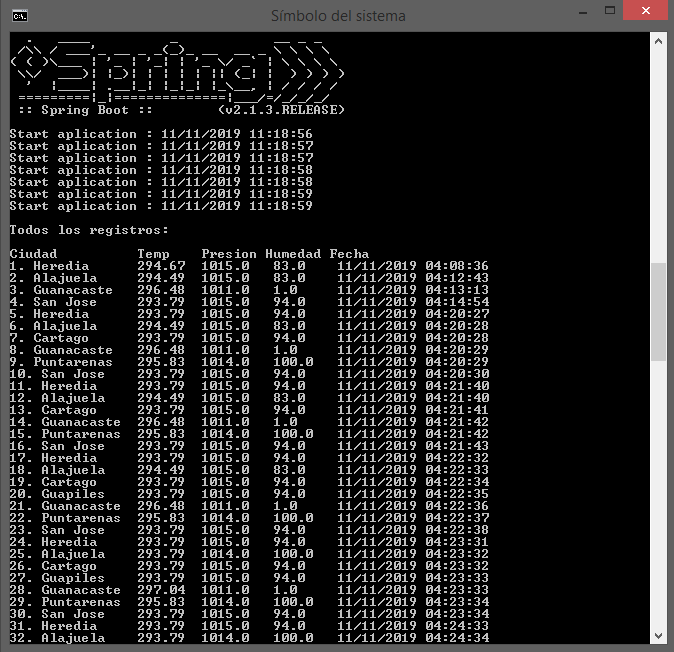Open the command prompt system menu icon

[20, 16]
